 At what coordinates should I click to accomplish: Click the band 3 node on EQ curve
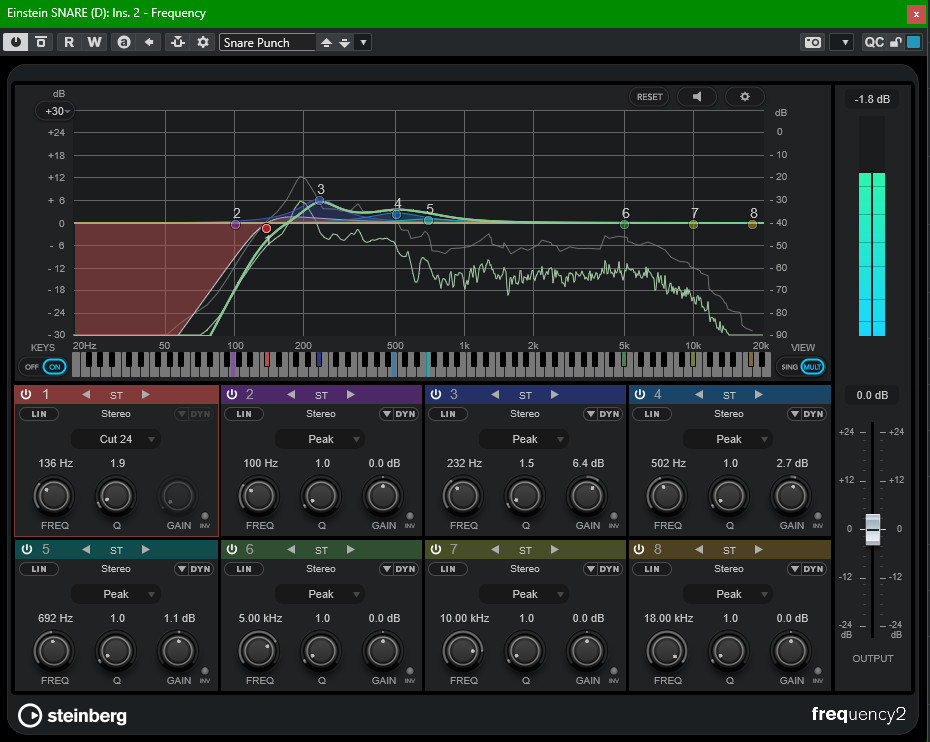319,201
